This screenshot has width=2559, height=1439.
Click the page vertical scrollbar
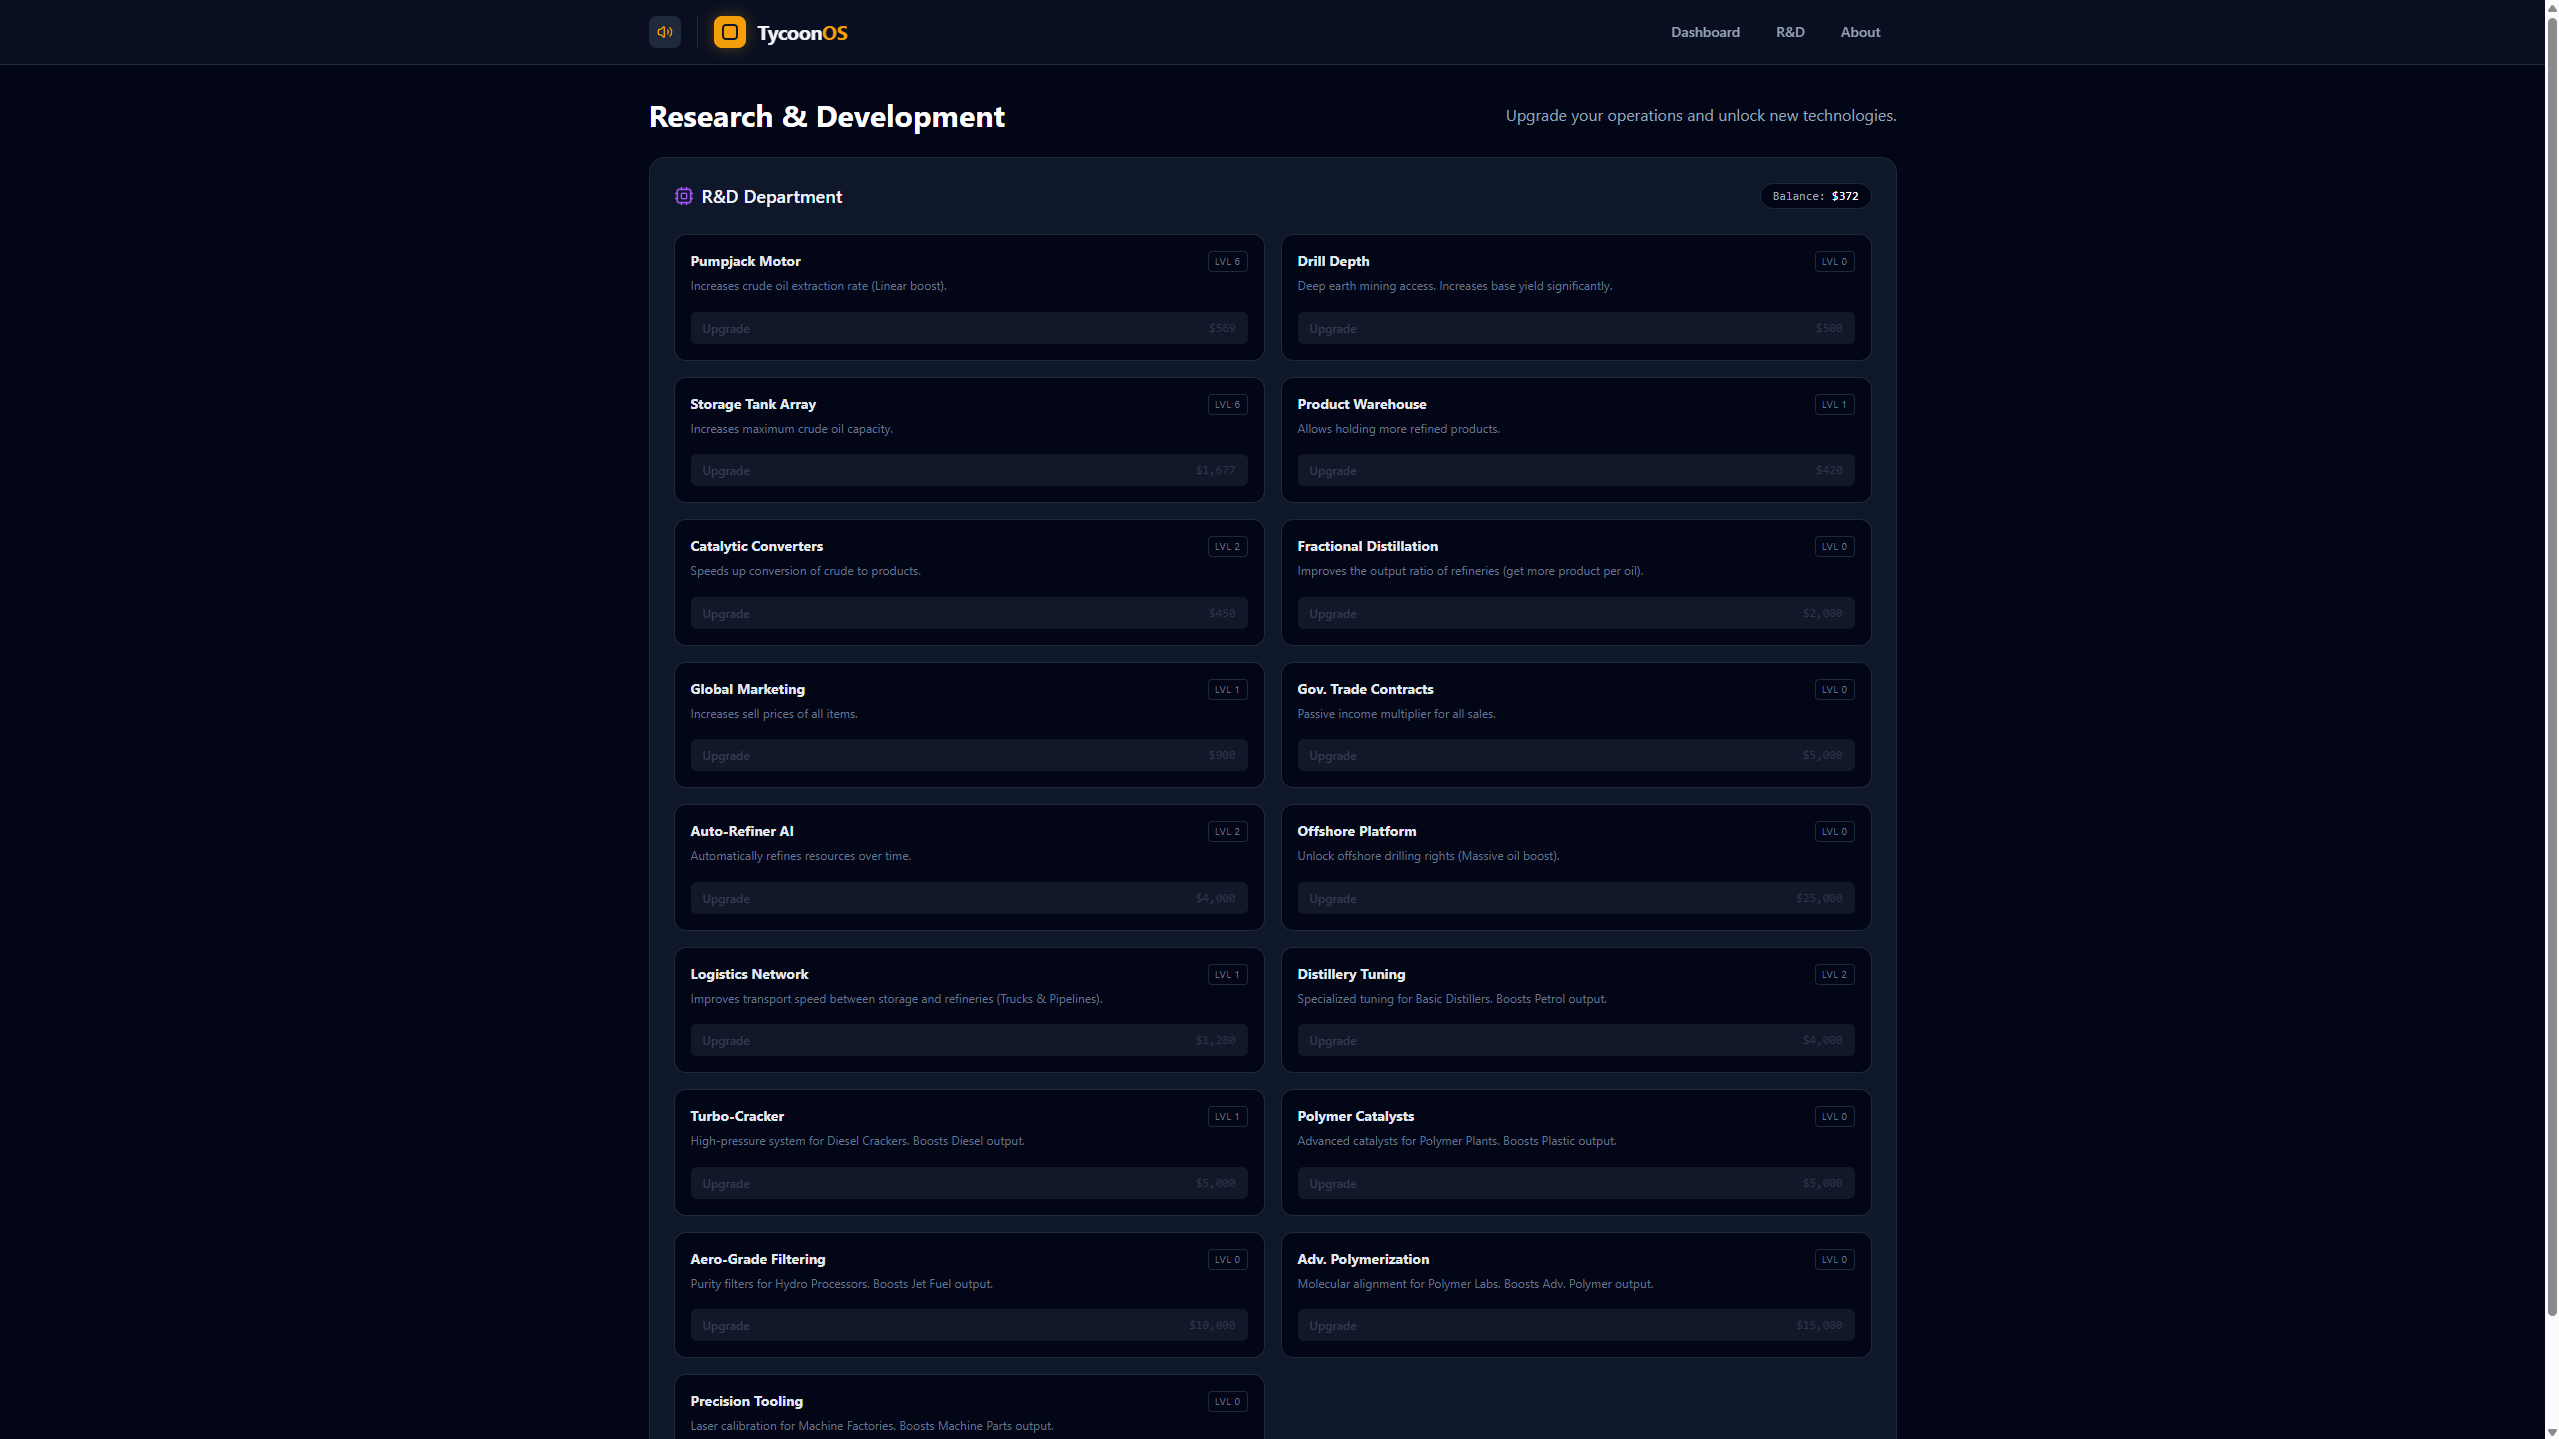[2550, 700]
